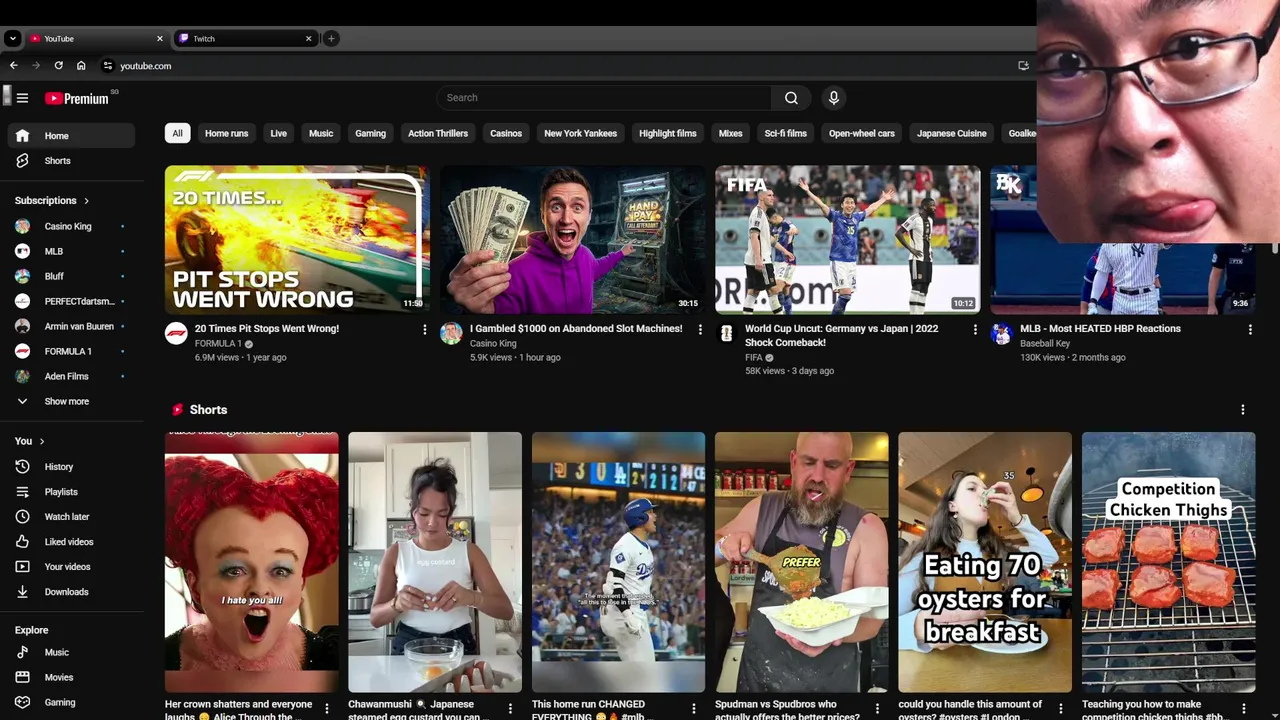1280x720 pixels.
Task: Open Music under Explore
Action: [x=70, y=652]
